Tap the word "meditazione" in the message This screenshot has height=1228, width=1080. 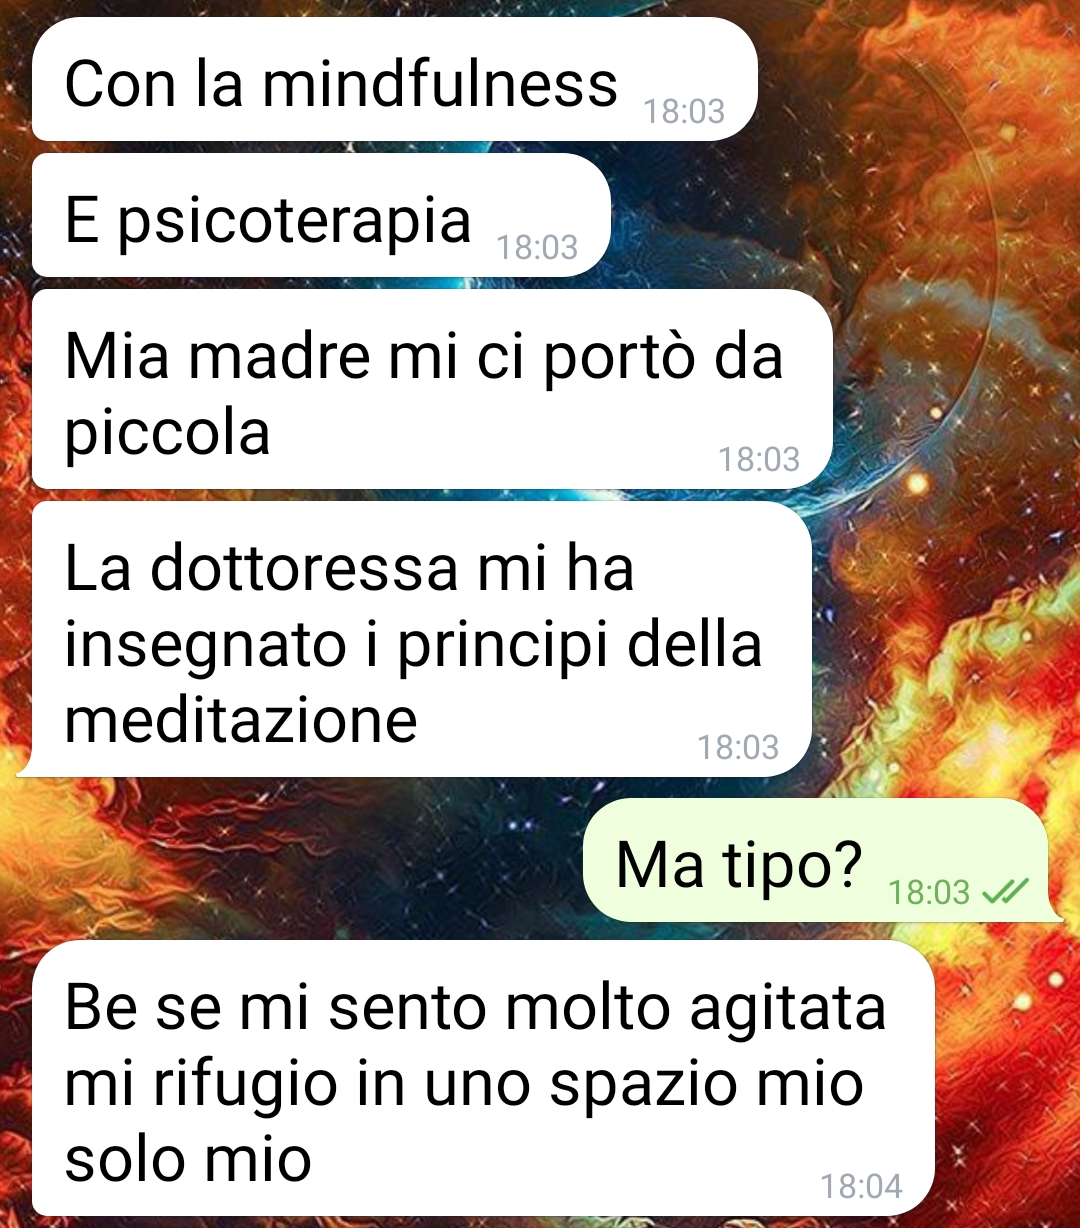241,719
